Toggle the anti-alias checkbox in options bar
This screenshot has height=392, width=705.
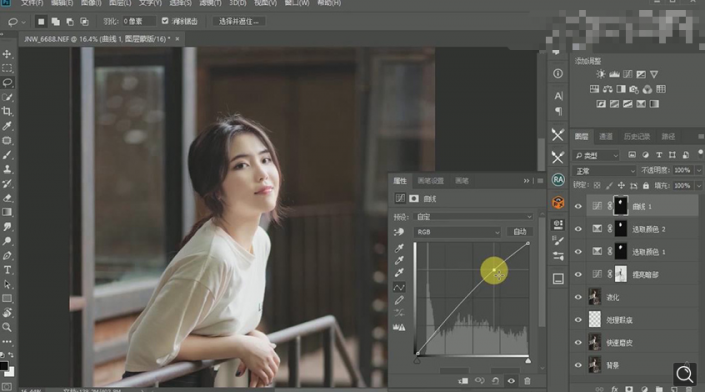[165, 21]
